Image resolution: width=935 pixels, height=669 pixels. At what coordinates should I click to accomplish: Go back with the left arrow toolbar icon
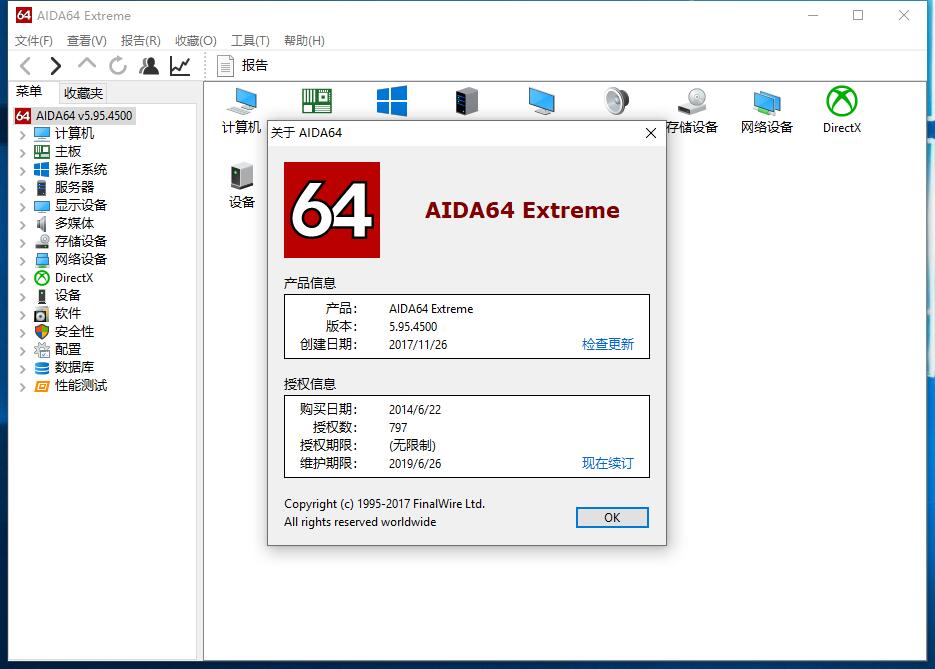pyautogui.click(x=26, y=66)
